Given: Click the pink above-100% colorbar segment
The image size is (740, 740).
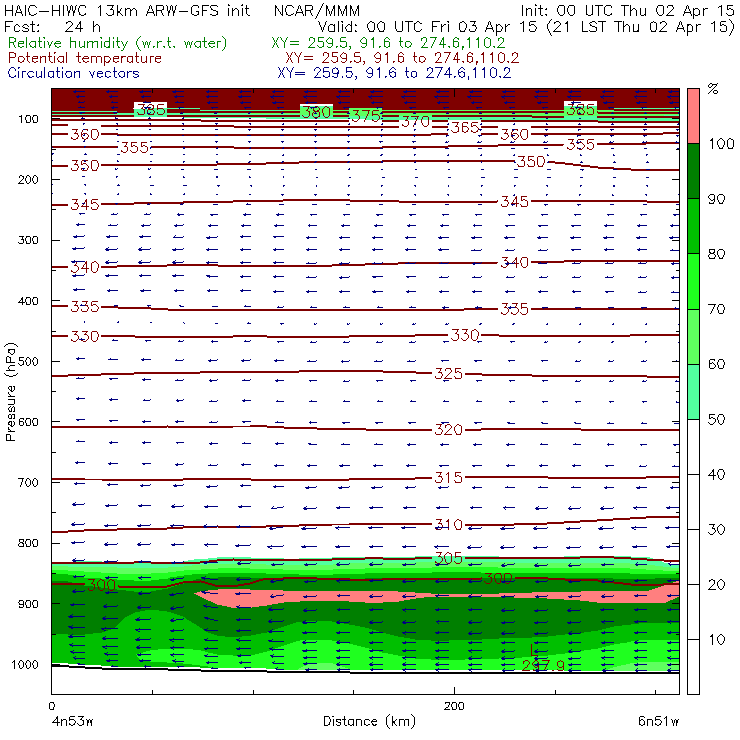Looking at the screenshot, I should [x=693, y=116].
